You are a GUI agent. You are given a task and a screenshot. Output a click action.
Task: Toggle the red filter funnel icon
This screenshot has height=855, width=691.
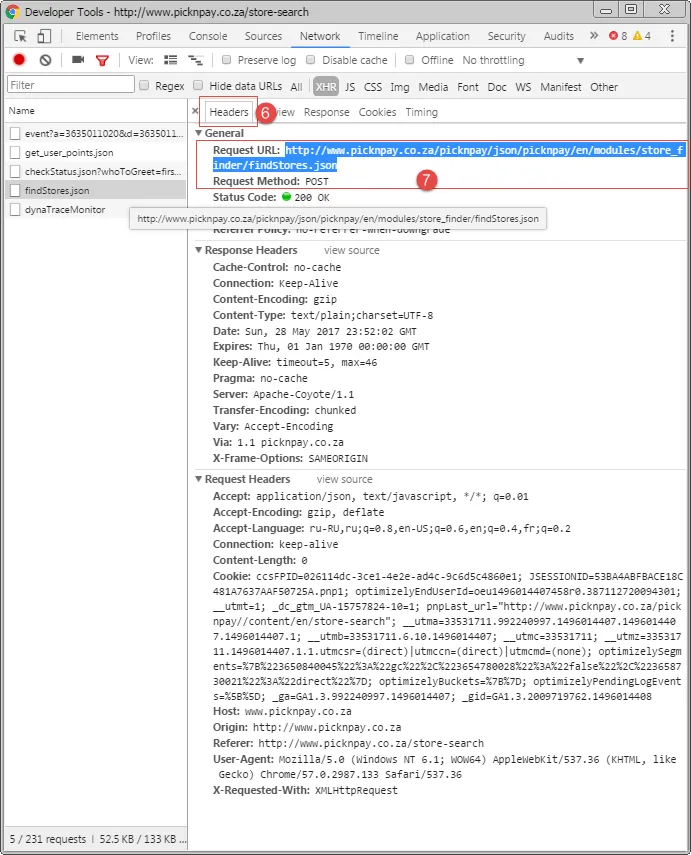[102, 60]
